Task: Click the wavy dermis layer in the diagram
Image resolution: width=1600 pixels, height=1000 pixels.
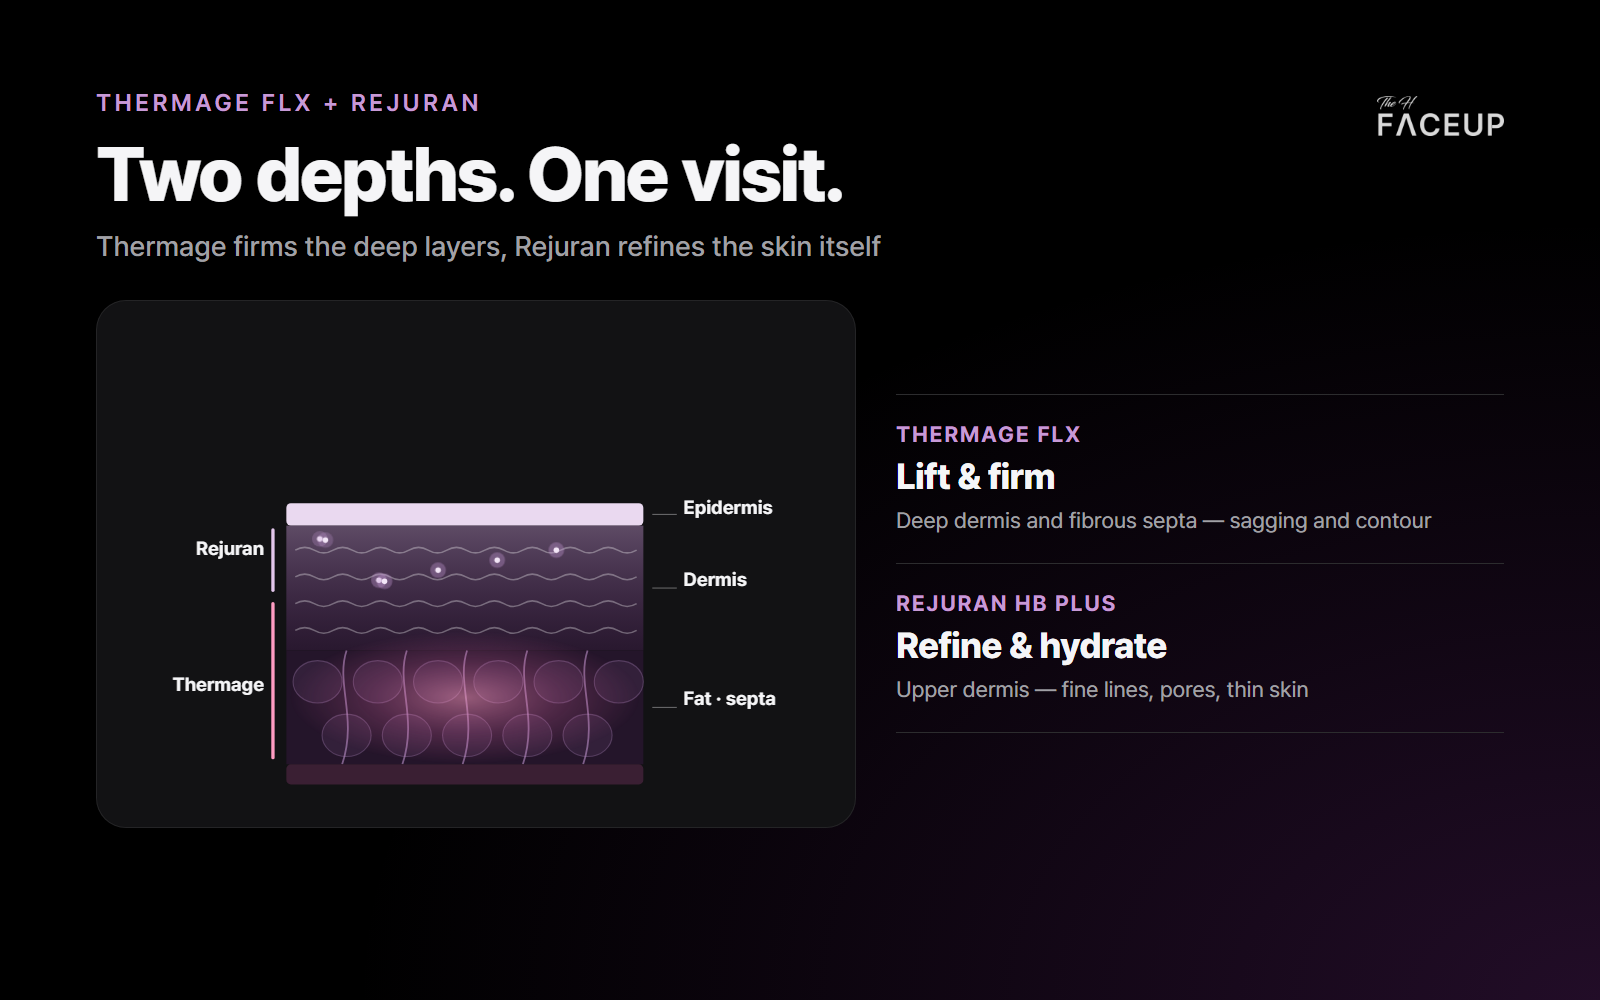Action: tap(465, 588)
